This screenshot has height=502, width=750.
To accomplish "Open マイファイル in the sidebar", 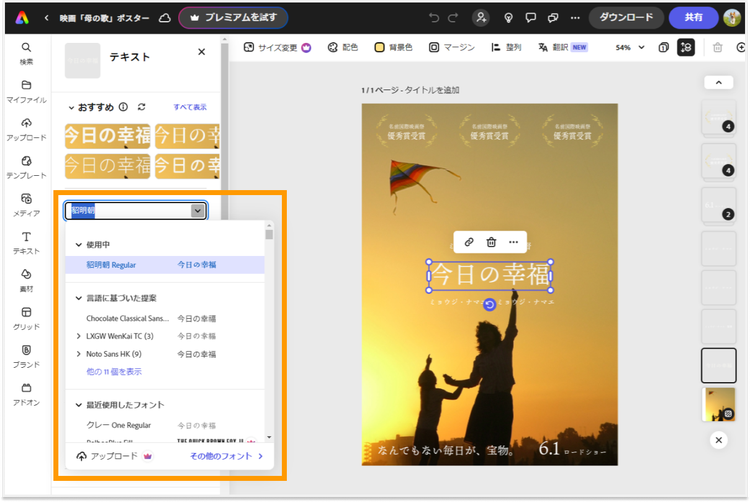I will click(26, 91).
